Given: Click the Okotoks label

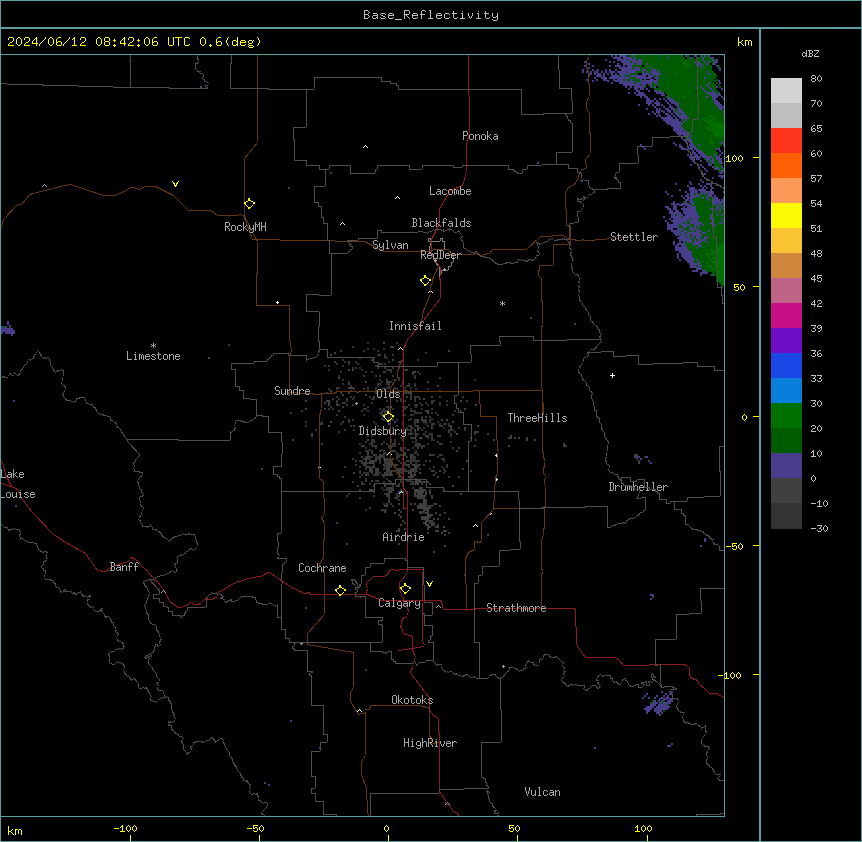Looking at the screenshot, I should 412,700.
